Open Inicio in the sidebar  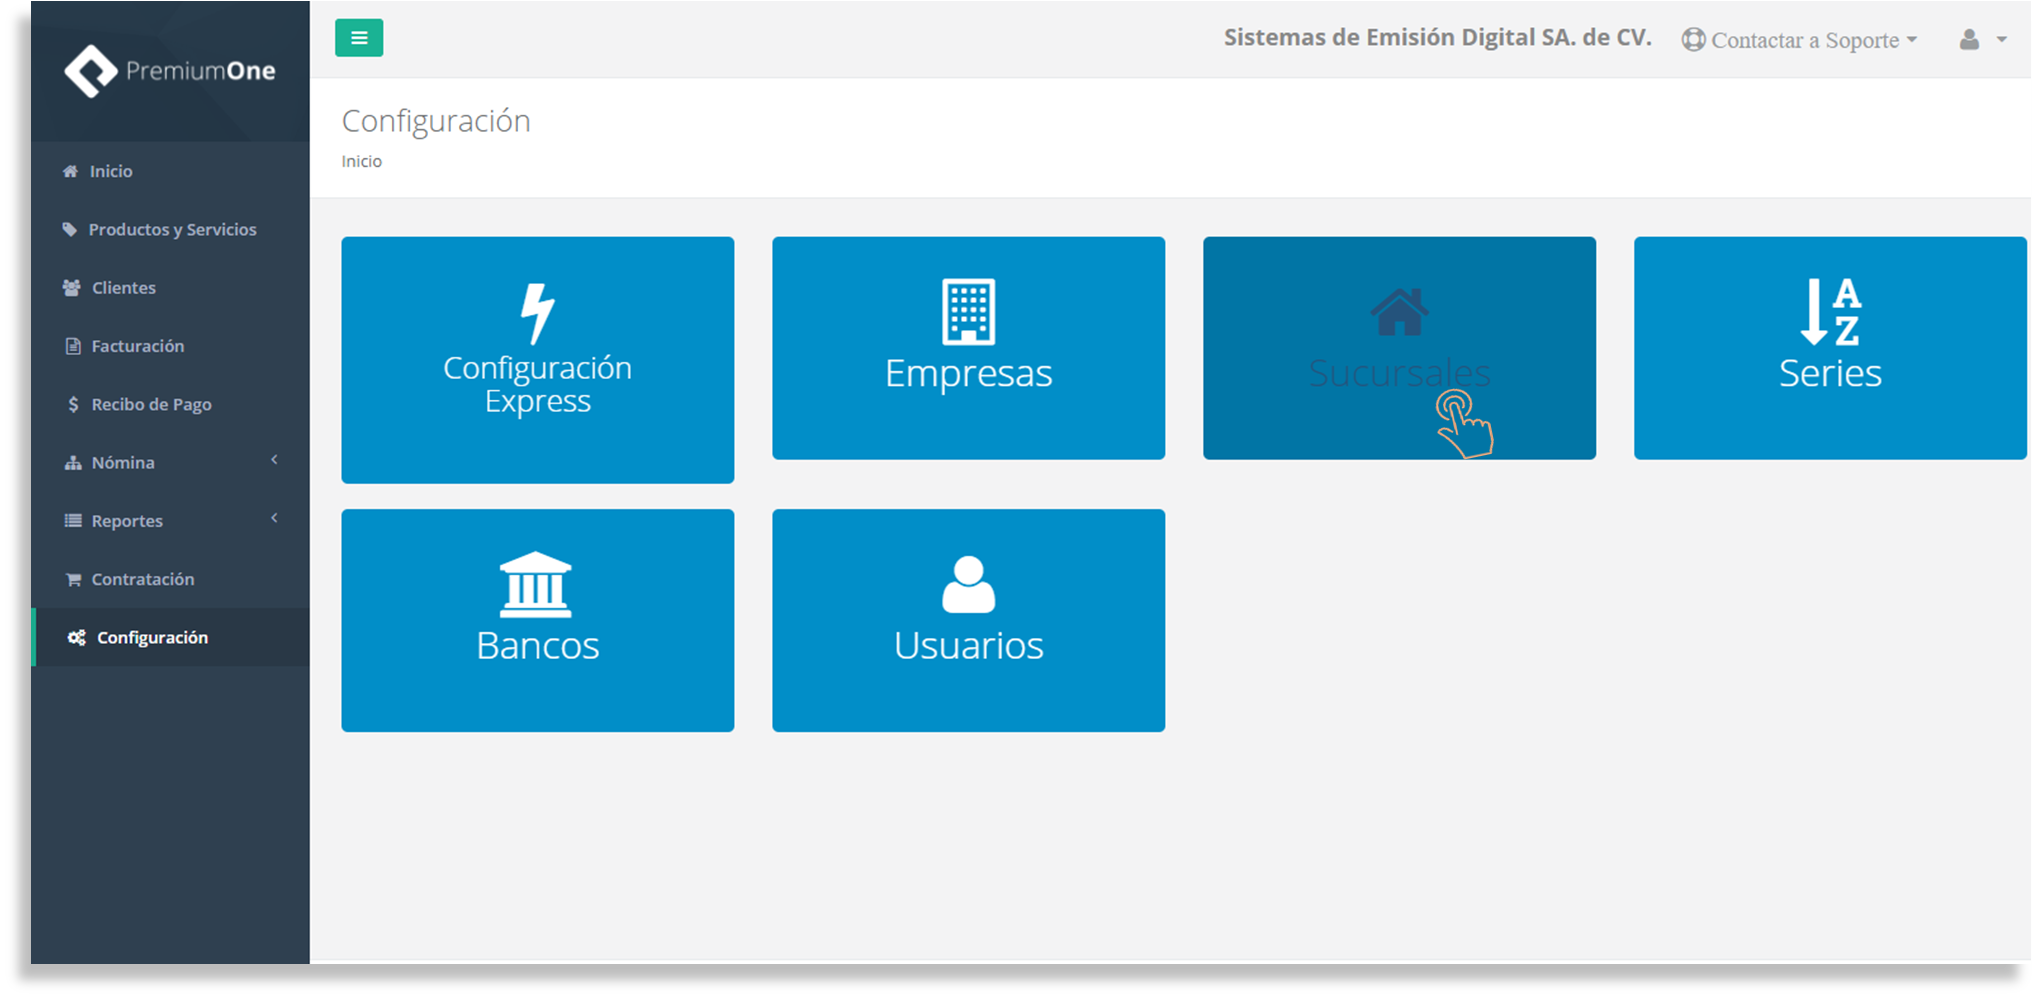(x=111, y=171)
